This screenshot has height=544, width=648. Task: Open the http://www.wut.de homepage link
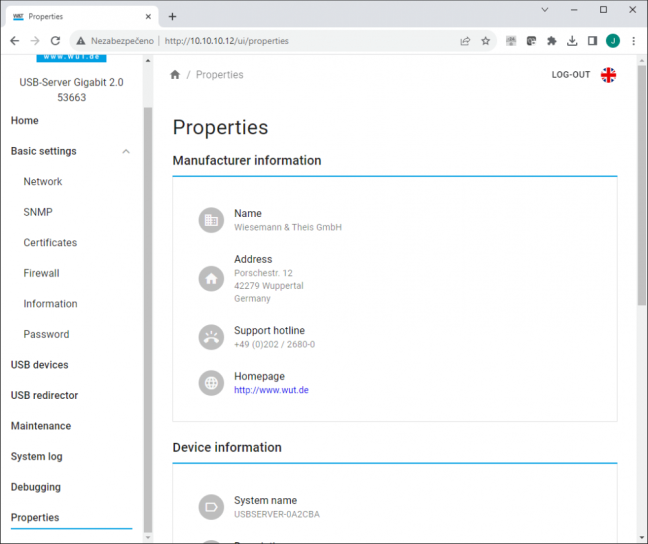[271, 390]
